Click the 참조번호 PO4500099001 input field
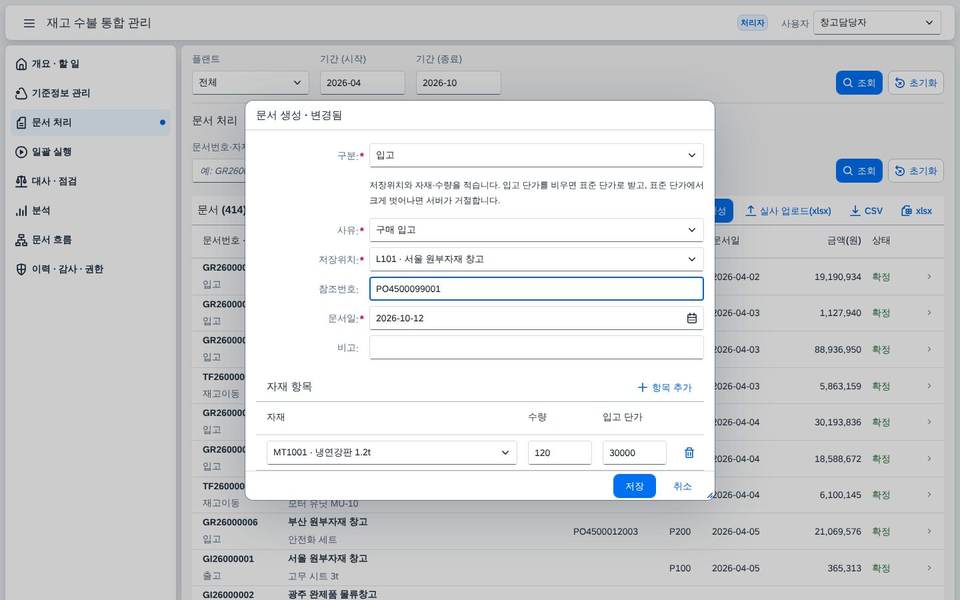This screenshot has height=600, width=960. [x=536, y=289]
